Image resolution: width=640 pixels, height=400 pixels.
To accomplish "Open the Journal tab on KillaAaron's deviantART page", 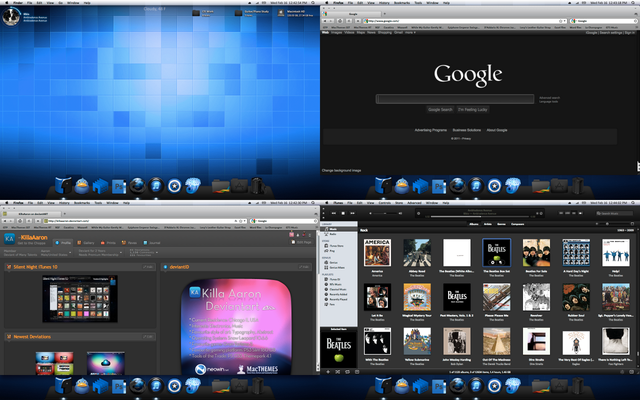I will [x=152, y=242].
